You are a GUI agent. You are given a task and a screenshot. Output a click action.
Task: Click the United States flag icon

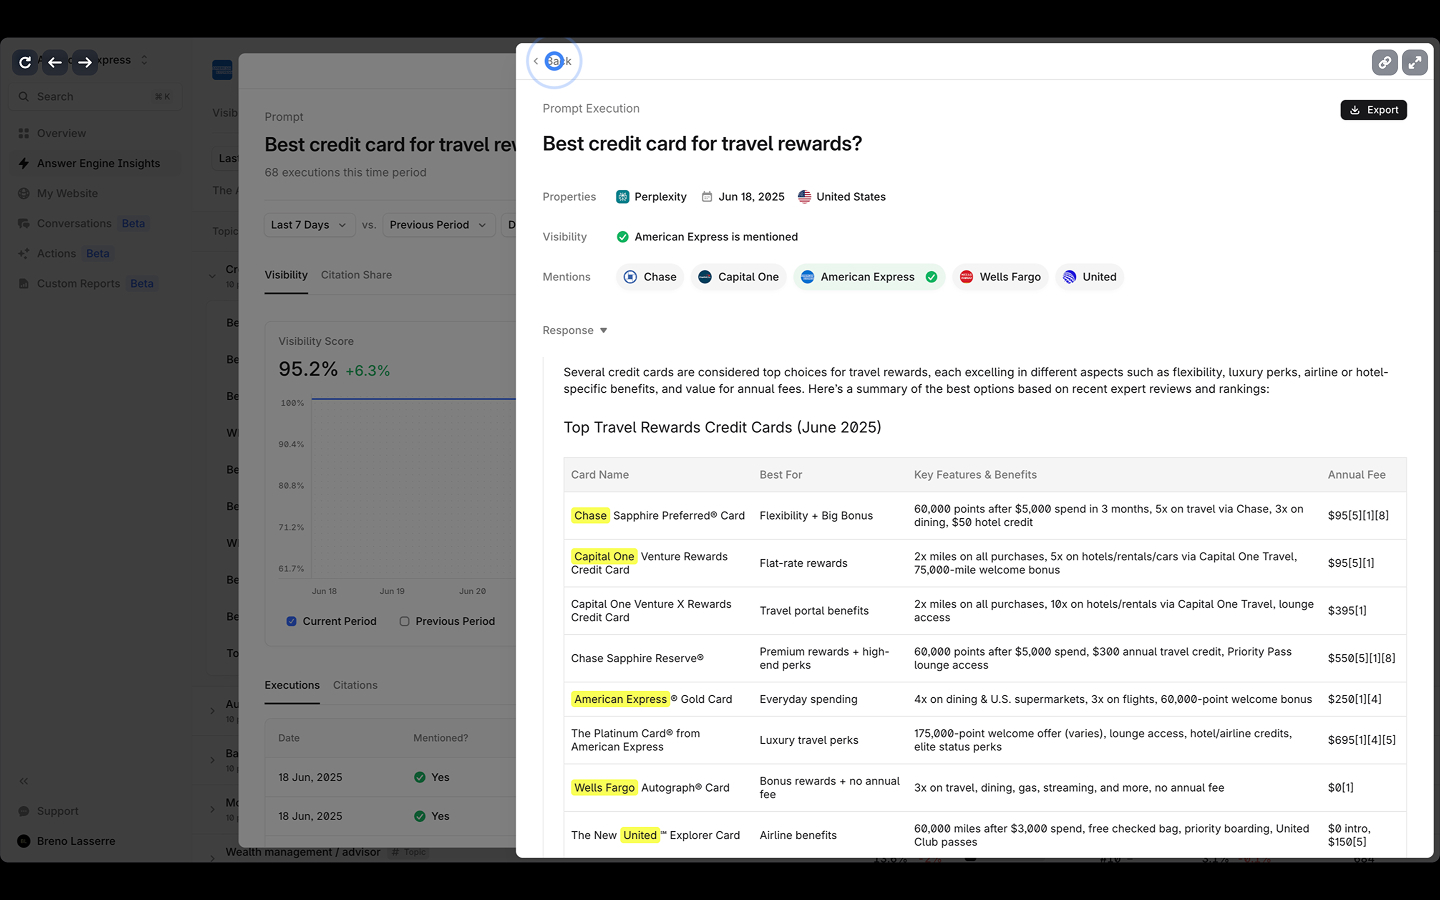tap(805, 197)
